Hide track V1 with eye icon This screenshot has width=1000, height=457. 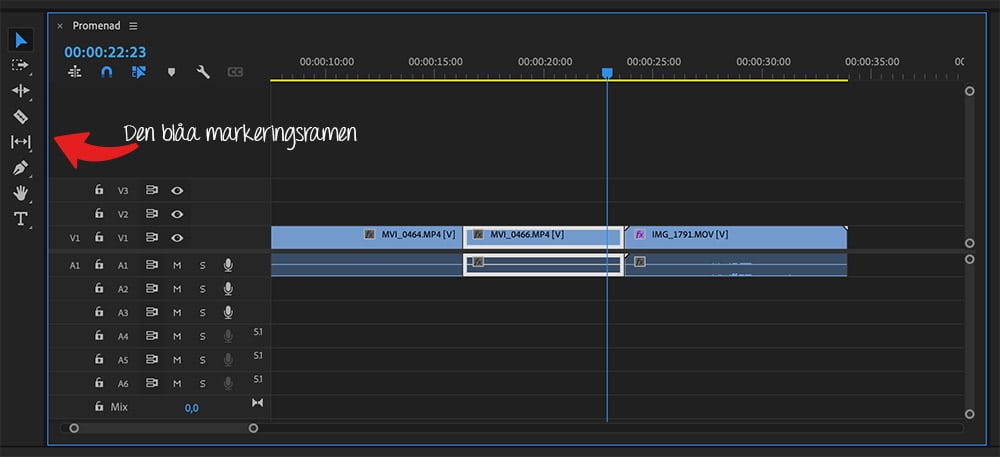coord(177,238)
